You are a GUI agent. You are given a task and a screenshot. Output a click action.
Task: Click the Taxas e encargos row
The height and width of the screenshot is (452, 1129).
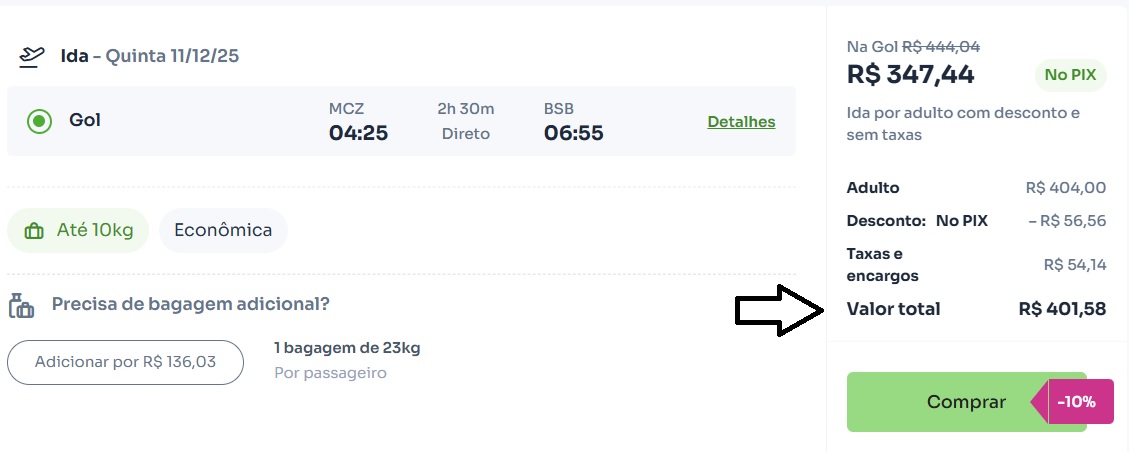click(976, 265)
